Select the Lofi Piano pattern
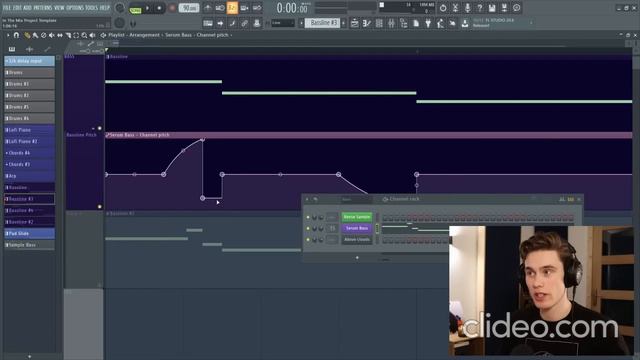The width and height of the screenshot is (640, 360). point(29,130)
